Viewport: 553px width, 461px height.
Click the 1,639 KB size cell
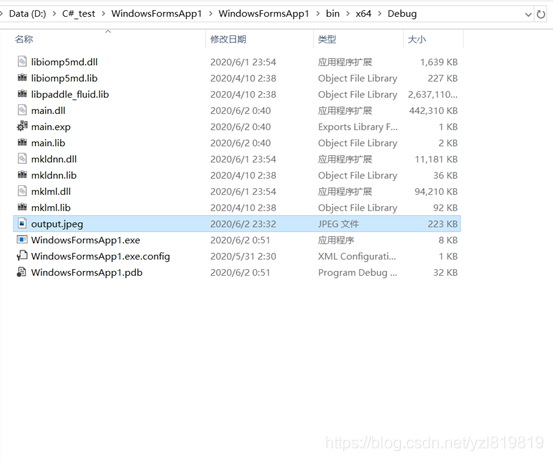pyautogui.click(x=439, y=62)
